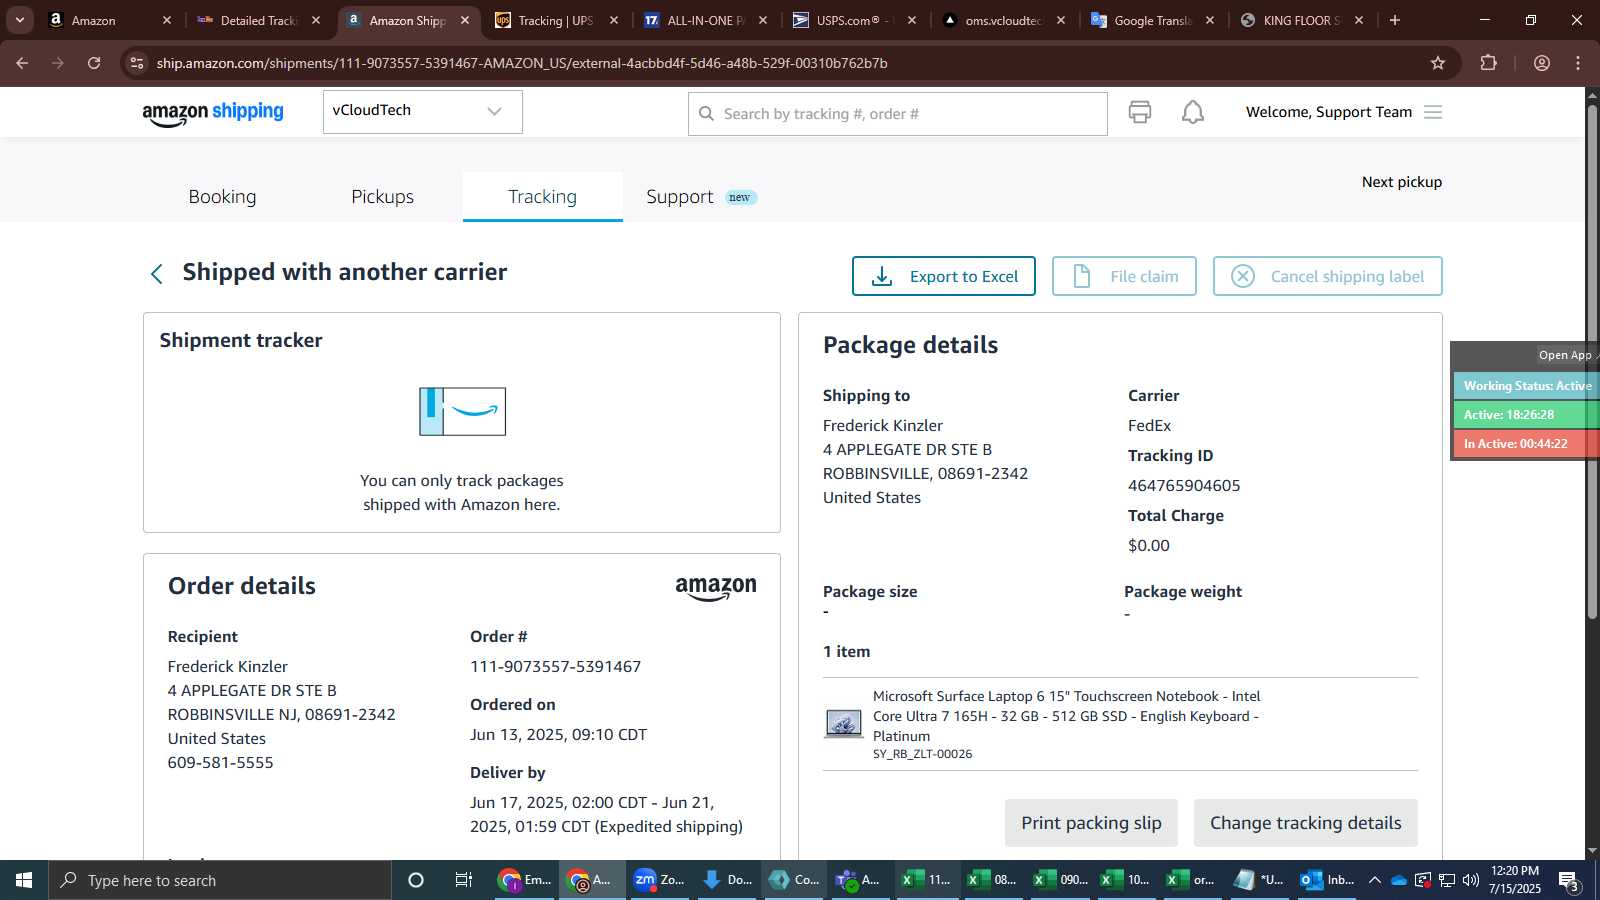Open browser extensions puzzle icon
This screenshot has height=900, width=1600.
[x=1488, y=63]
